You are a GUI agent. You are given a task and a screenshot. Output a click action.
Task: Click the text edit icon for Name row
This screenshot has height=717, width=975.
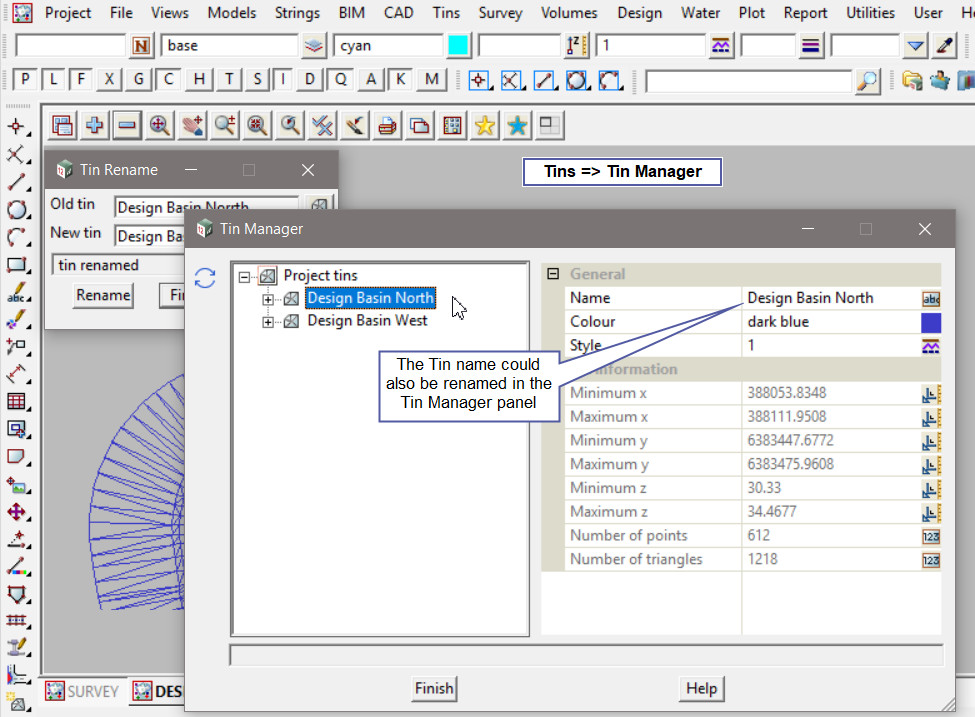click(930, 298)
